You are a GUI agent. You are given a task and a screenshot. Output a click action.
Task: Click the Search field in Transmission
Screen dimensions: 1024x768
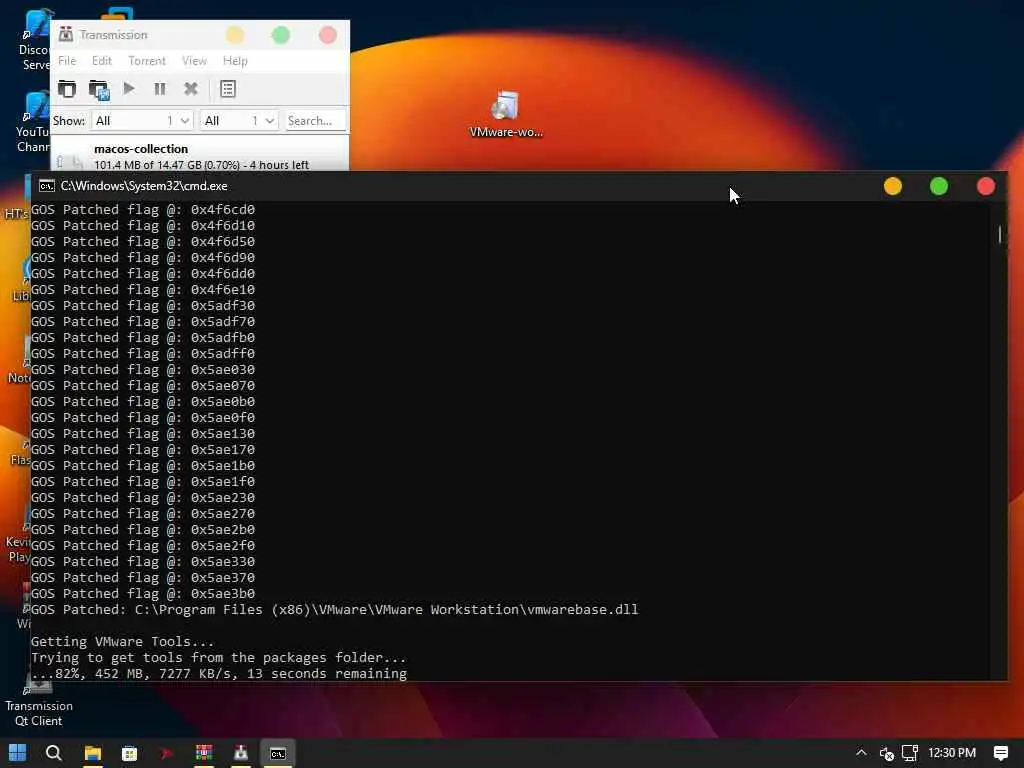click(x=315, y=121)
